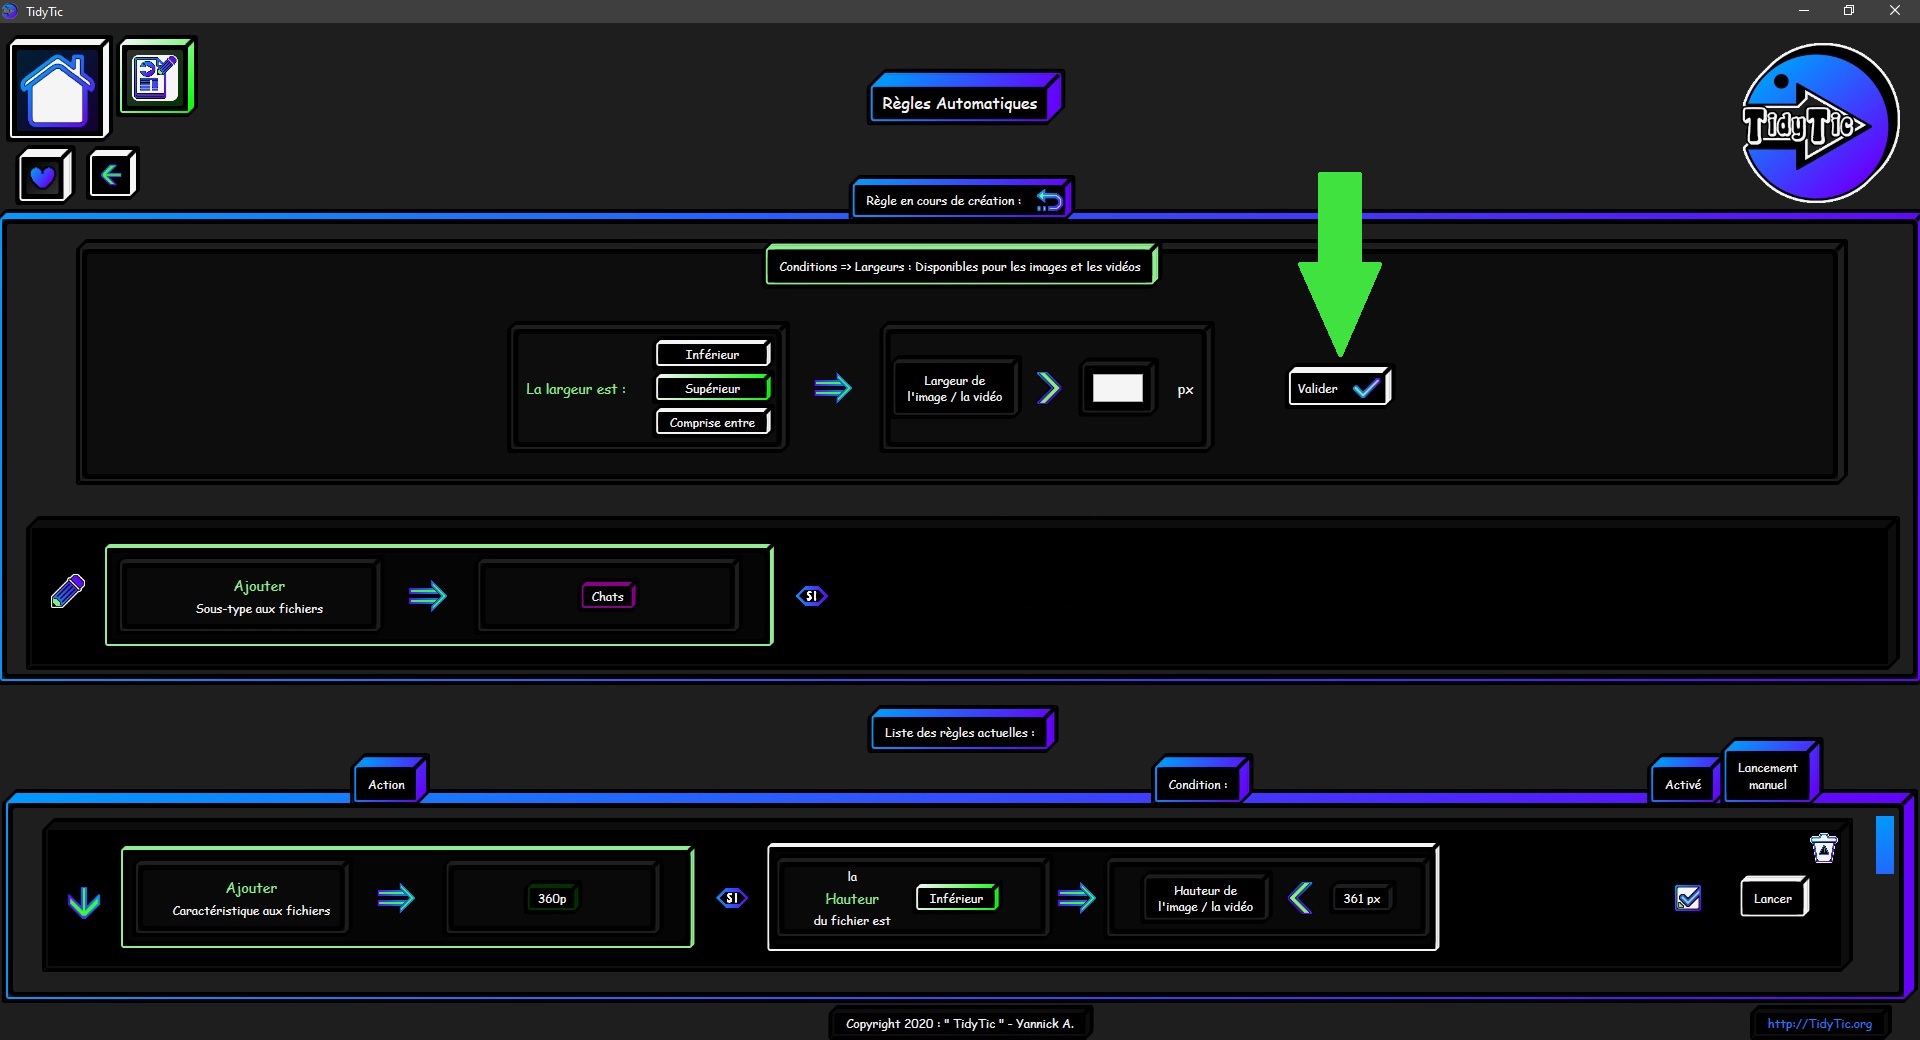The width and height of the screenshot is (1920, 1040).
Task: Toggle the Activé checkbox for the 360p rule
Action: [x=1688, y=898]
